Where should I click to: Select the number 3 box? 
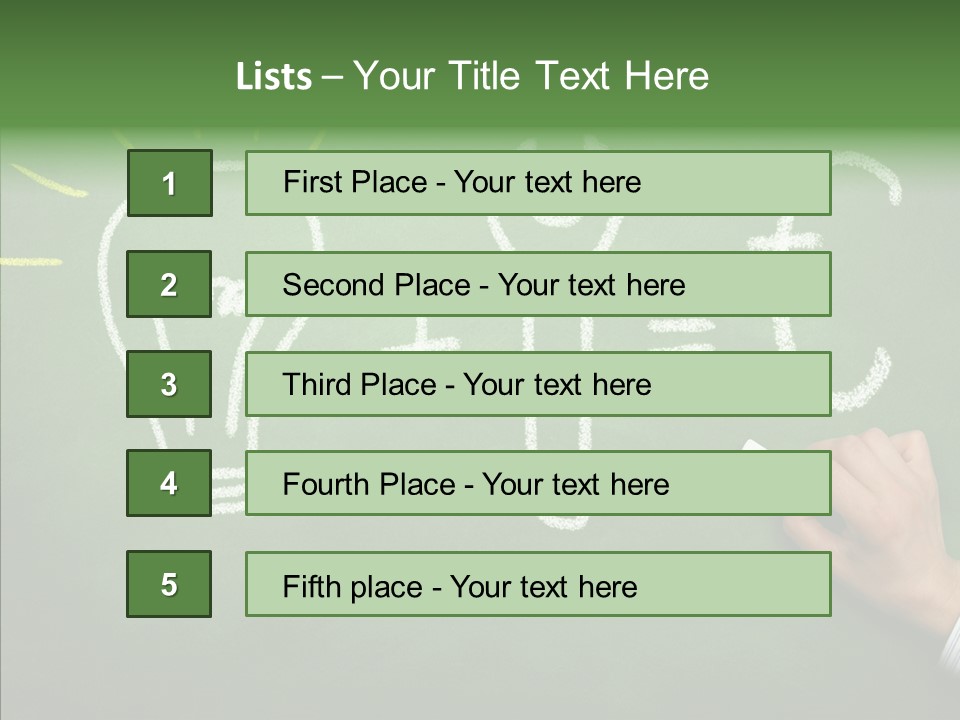coord(169,384)
